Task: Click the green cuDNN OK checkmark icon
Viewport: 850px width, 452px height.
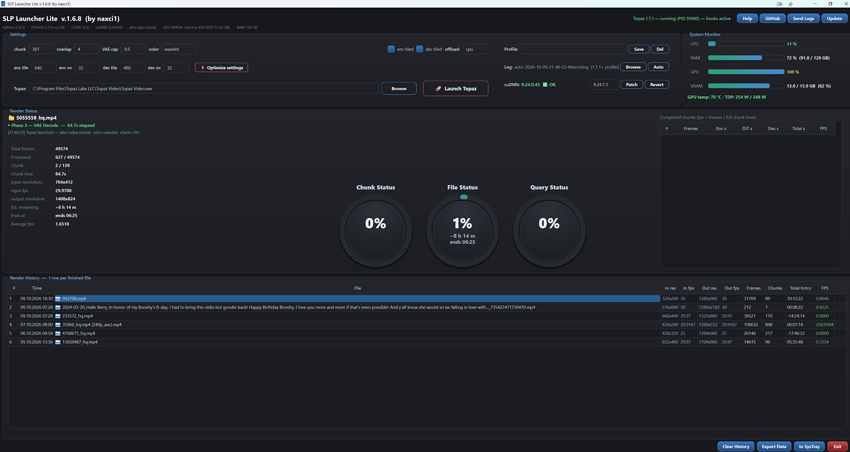Action: pos(545,85)
